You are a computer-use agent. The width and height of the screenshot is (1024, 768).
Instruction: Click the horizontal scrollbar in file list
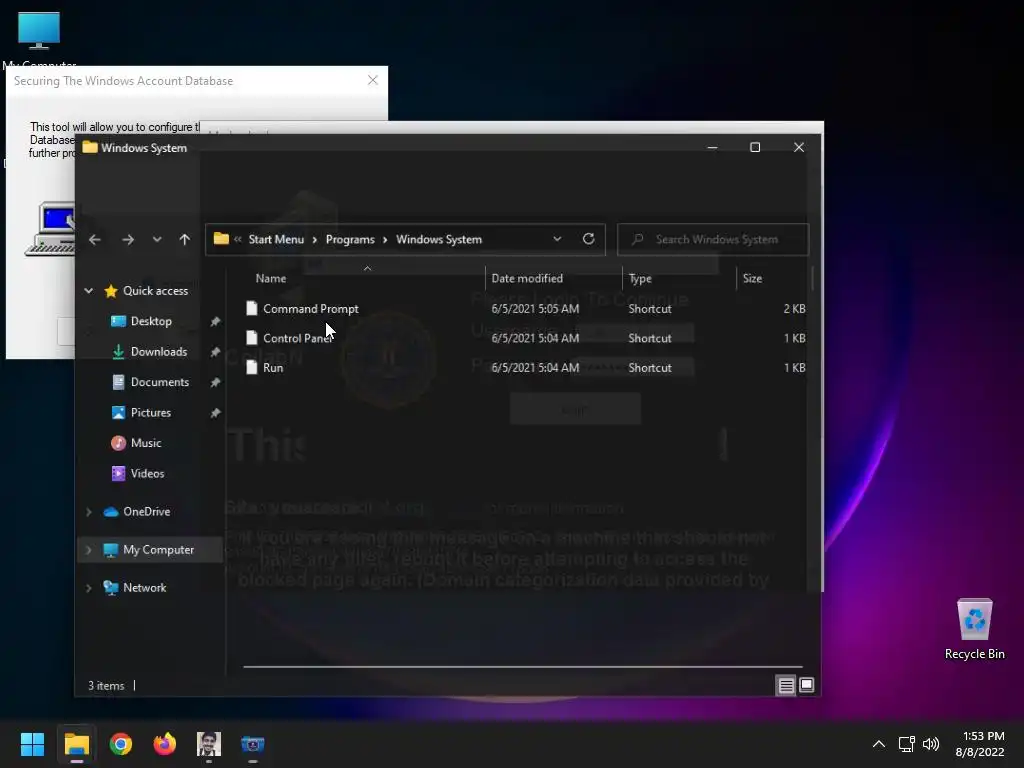click(x=522, y=667)
